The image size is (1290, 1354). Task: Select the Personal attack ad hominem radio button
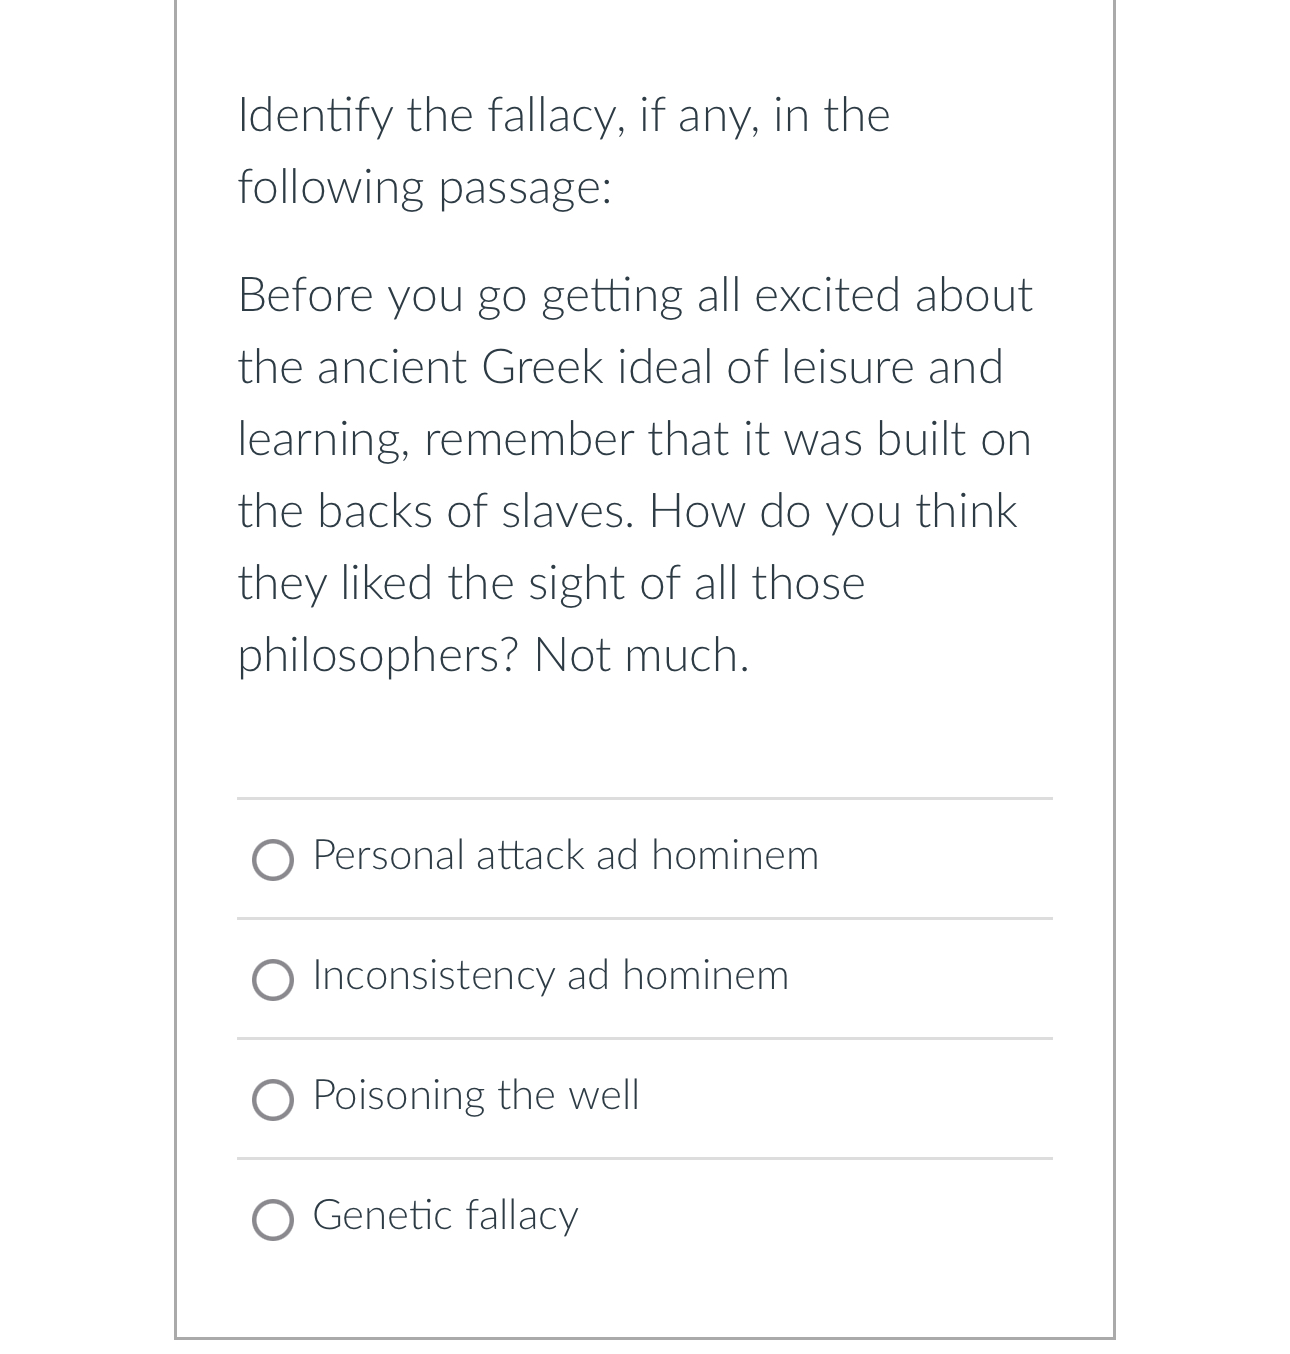[271, 859]
